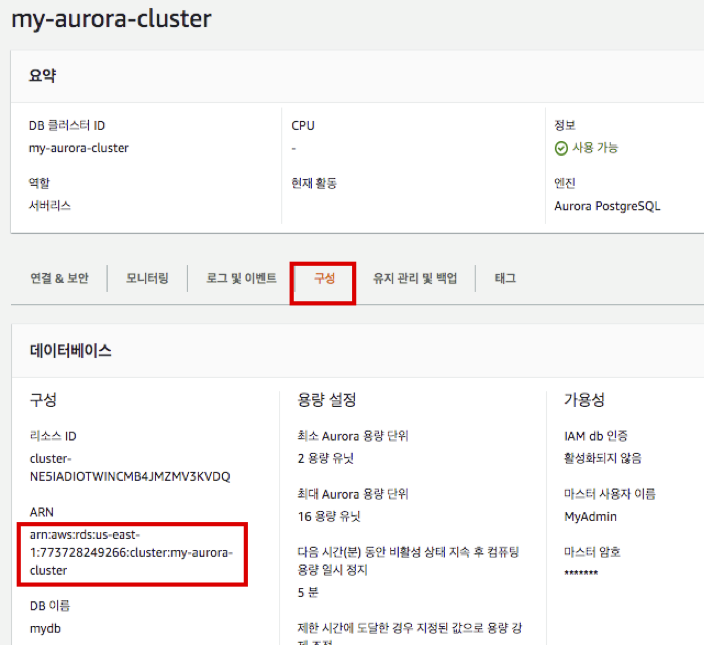Switch to the 모니터링 tab
Image resolution: width=704 pixels, height=645 pixels.
pos(147,278)
